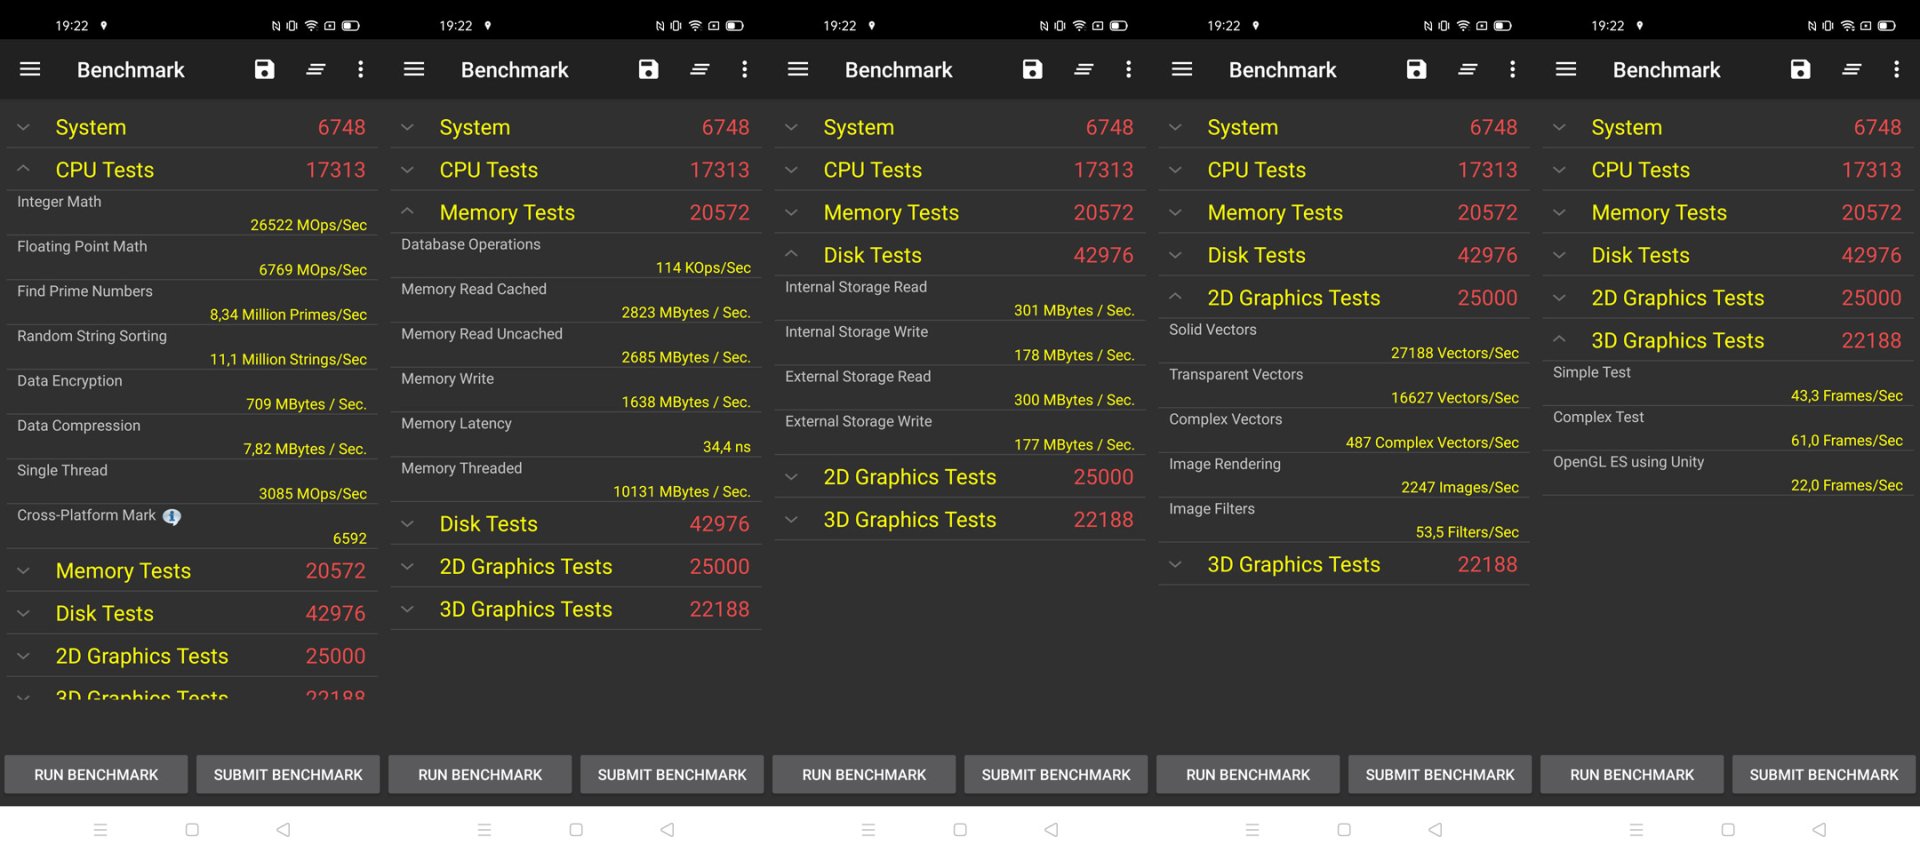Tap SUBMIT BENCHMARK on fifth screen

coord(1824,775)
